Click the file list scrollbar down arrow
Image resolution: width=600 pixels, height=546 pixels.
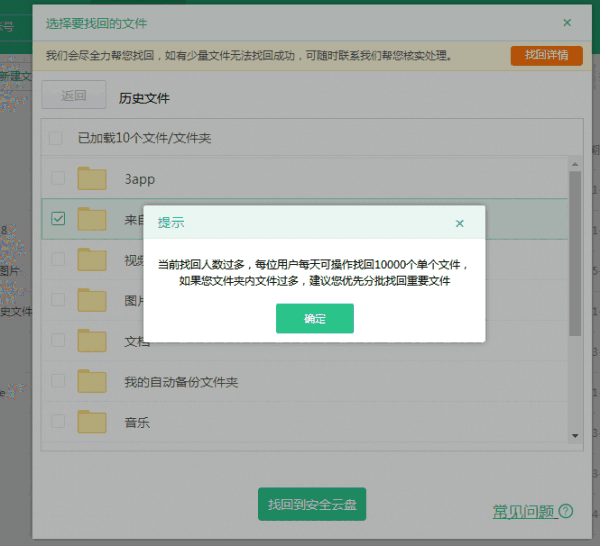(575, 436)
